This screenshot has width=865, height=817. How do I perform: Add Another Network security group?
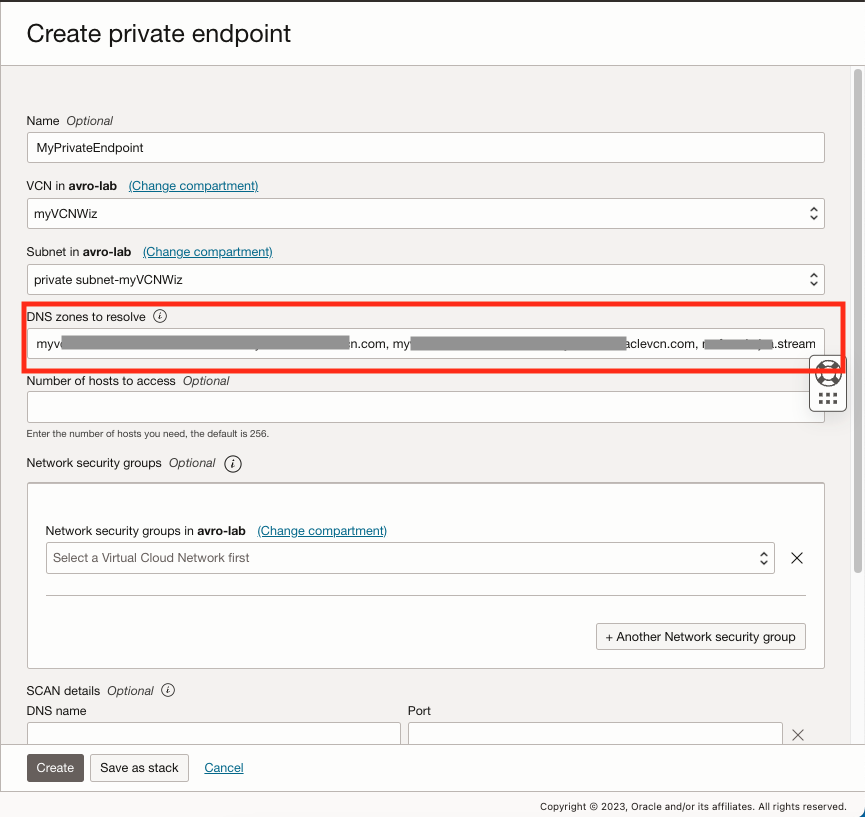[x=700, y=637]
